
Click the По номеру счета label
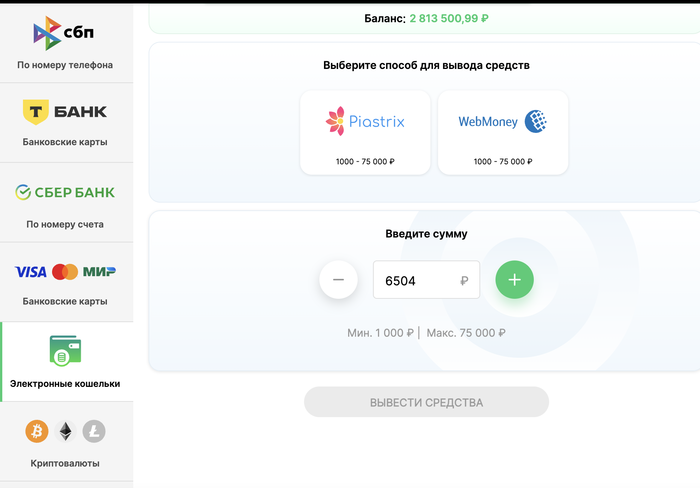point(65,225)
